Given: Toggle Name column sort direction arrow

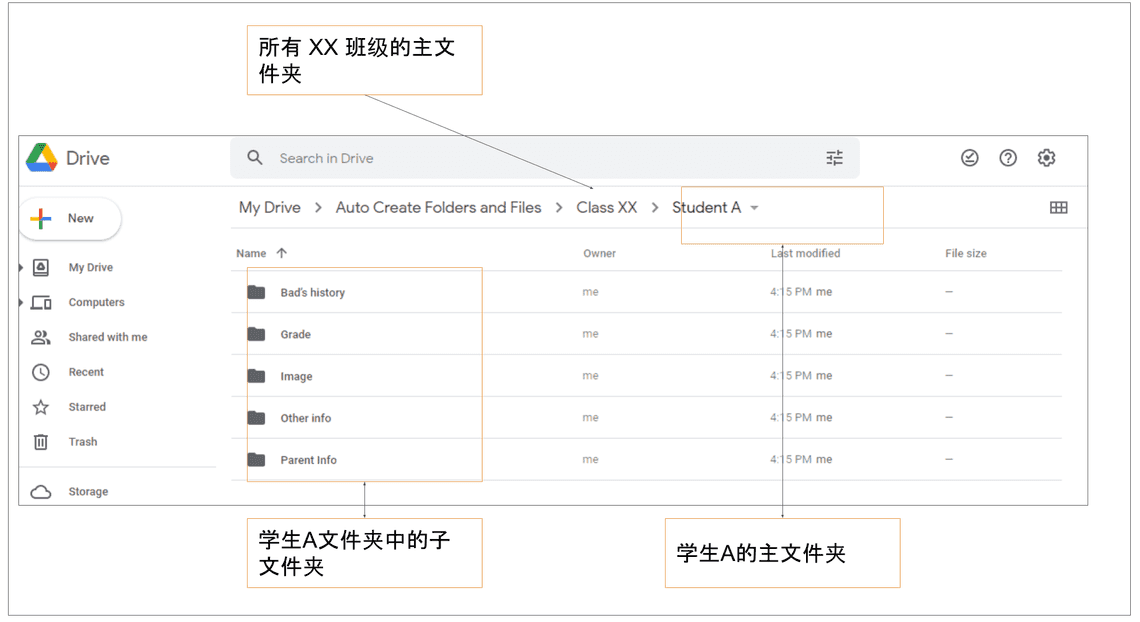Looking at the screenshot, I should tap(281, 254).
